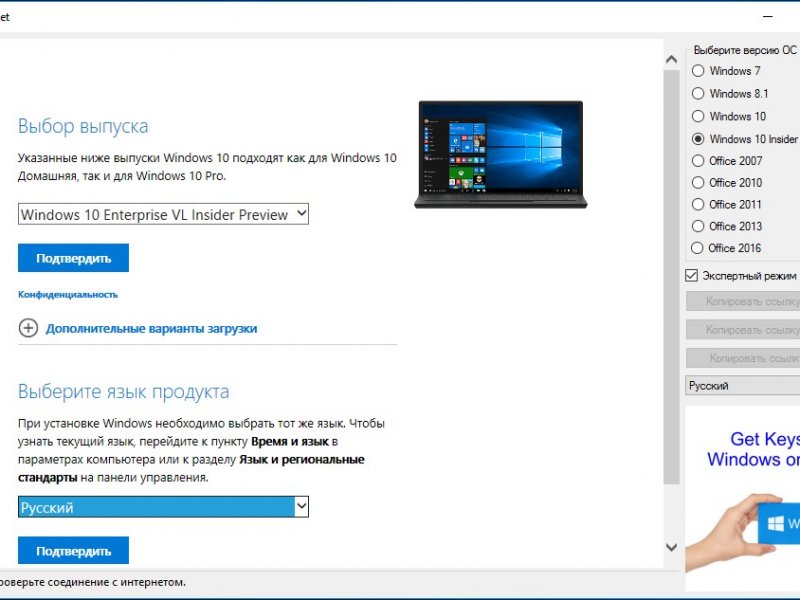This screenshot has width=800, height=600.
Task: Expand Дополнительные варианты загрузки link
Action: (x=152, y=329)
